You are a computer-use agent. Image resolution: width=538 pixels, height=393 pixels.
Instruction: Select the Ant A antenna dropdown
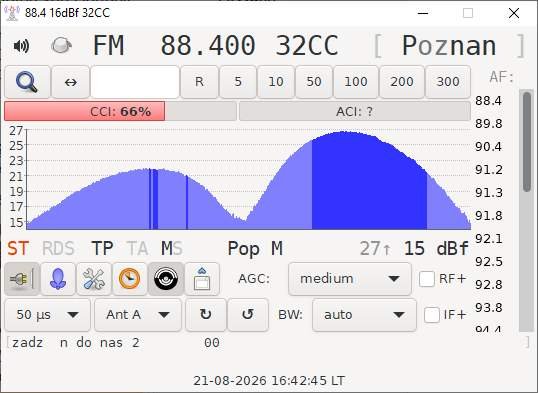coord(138,315)
